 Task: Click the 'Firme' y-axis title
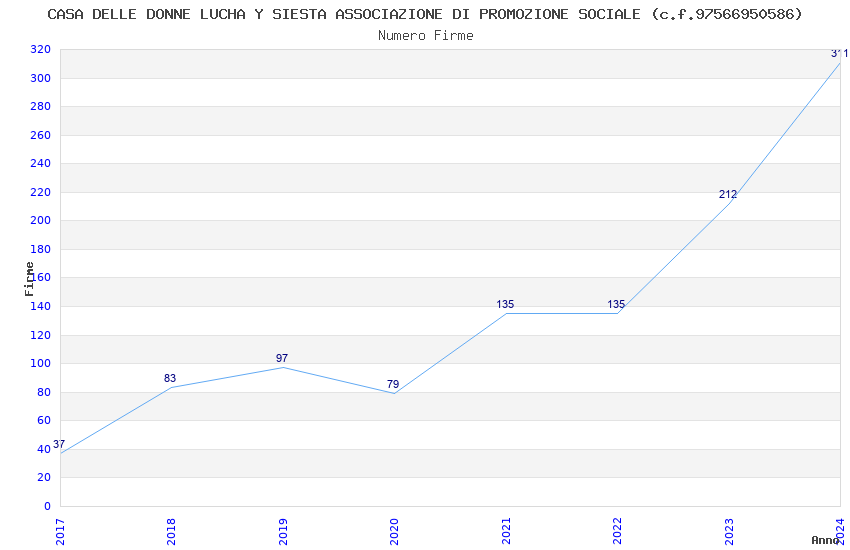pyautogui.click(x=29, y=279)
